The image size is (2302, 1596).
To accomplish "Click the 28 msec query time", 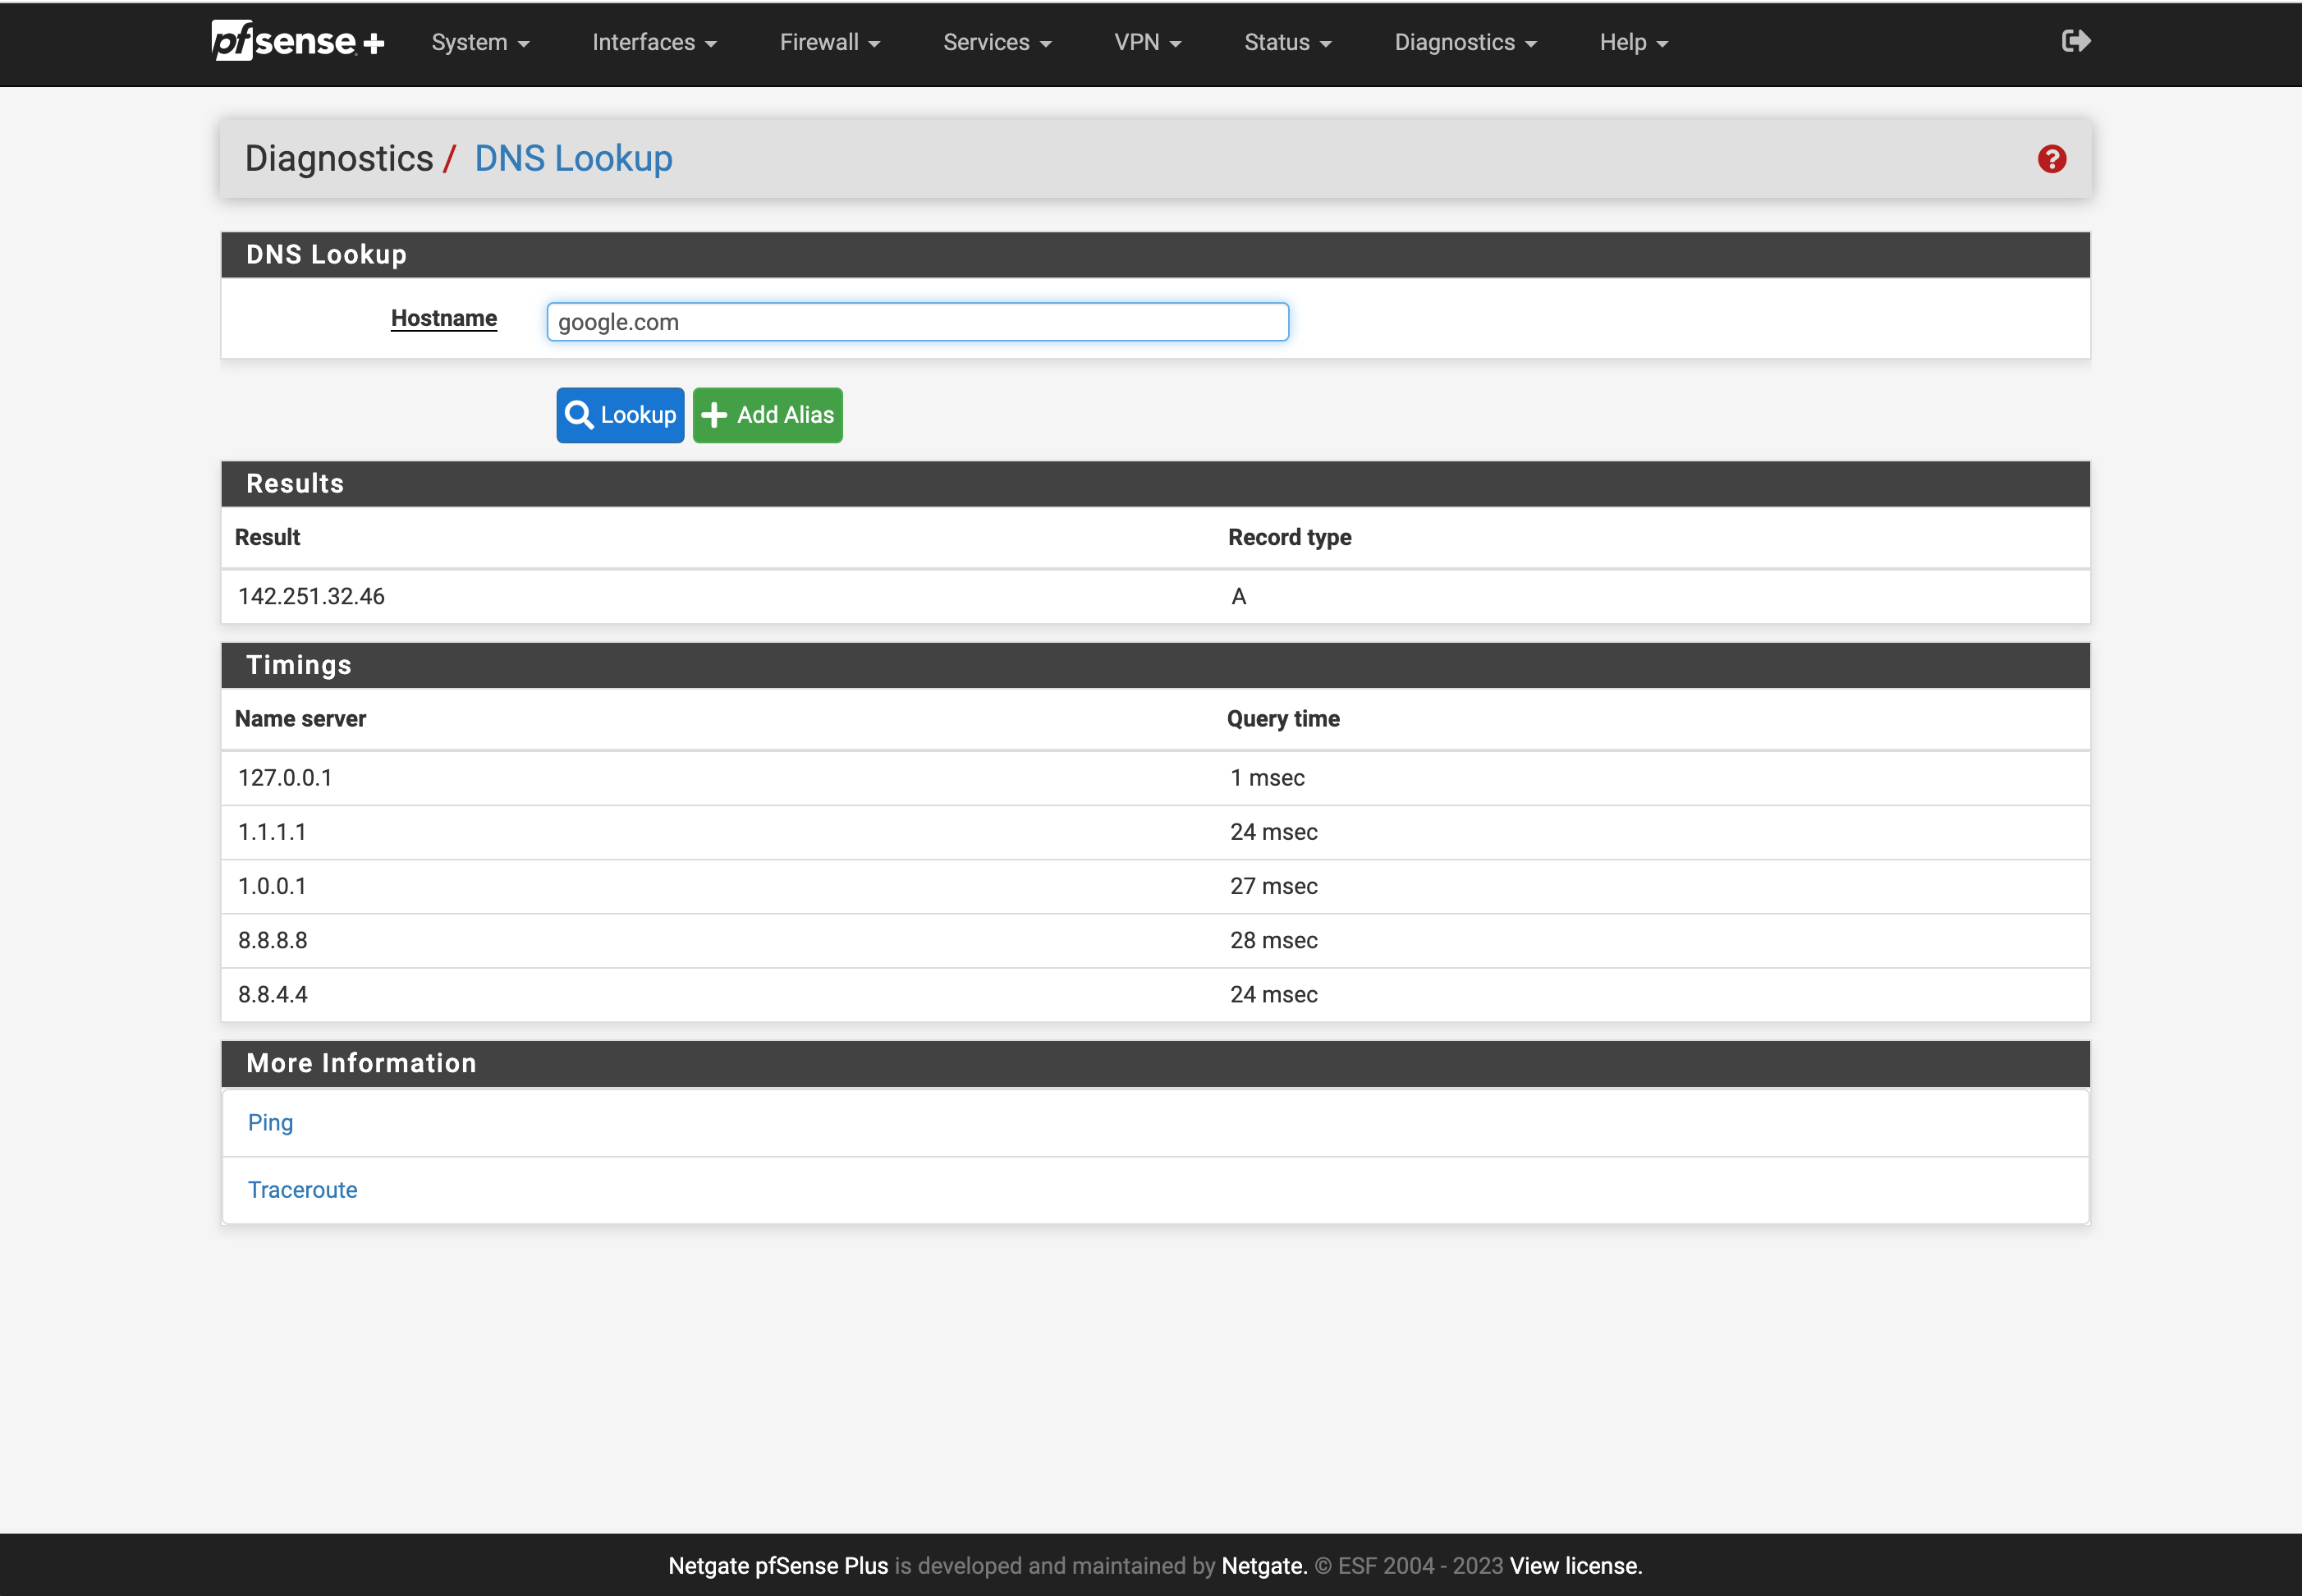I will coord(1274,940).
